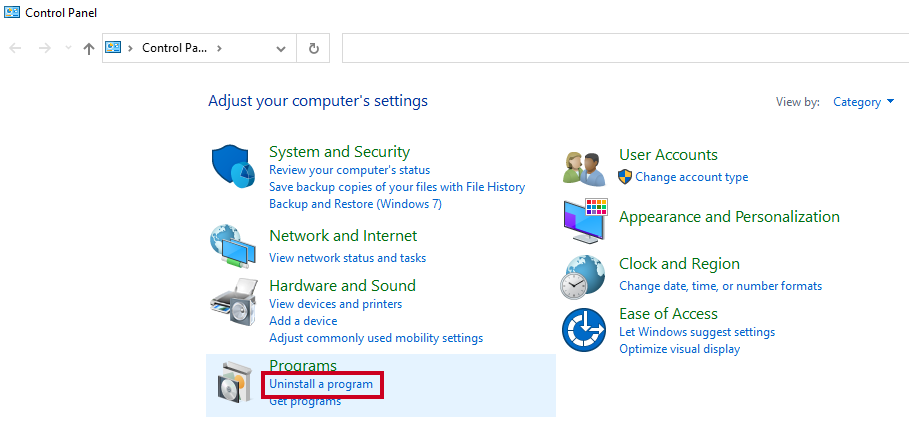Open System and Security category
Viewport: 909px width, 436px height.
(339, 152)
